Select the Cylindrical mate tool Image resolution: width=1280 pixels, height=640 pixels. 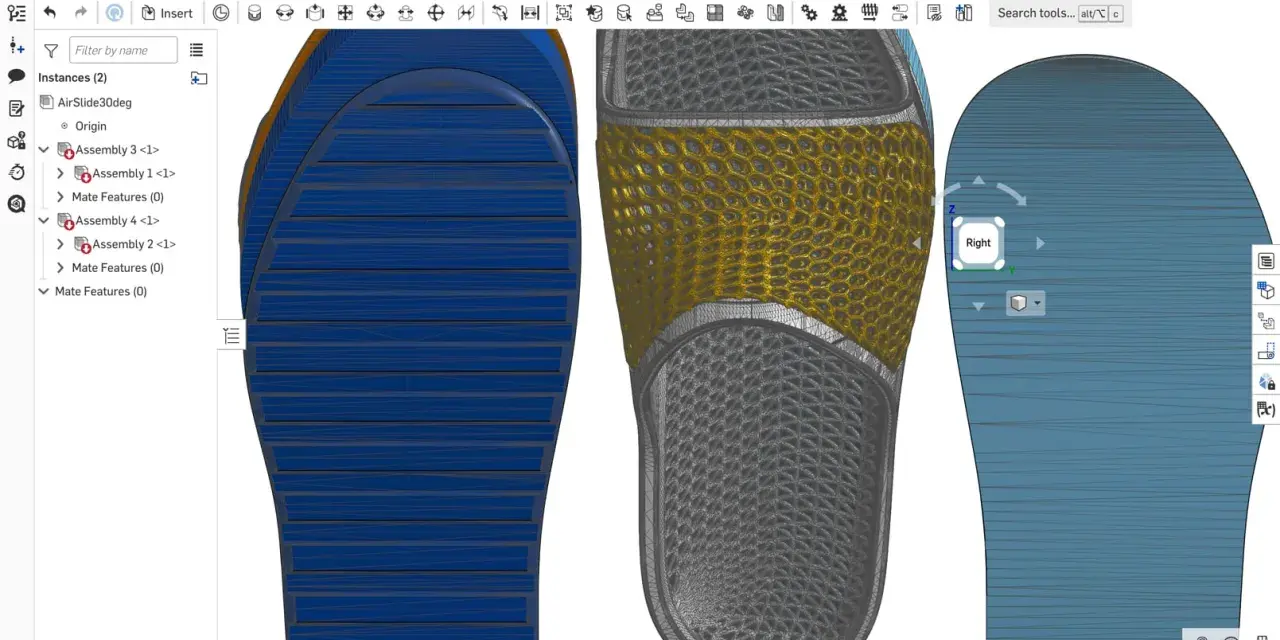(x=375, y=13)
